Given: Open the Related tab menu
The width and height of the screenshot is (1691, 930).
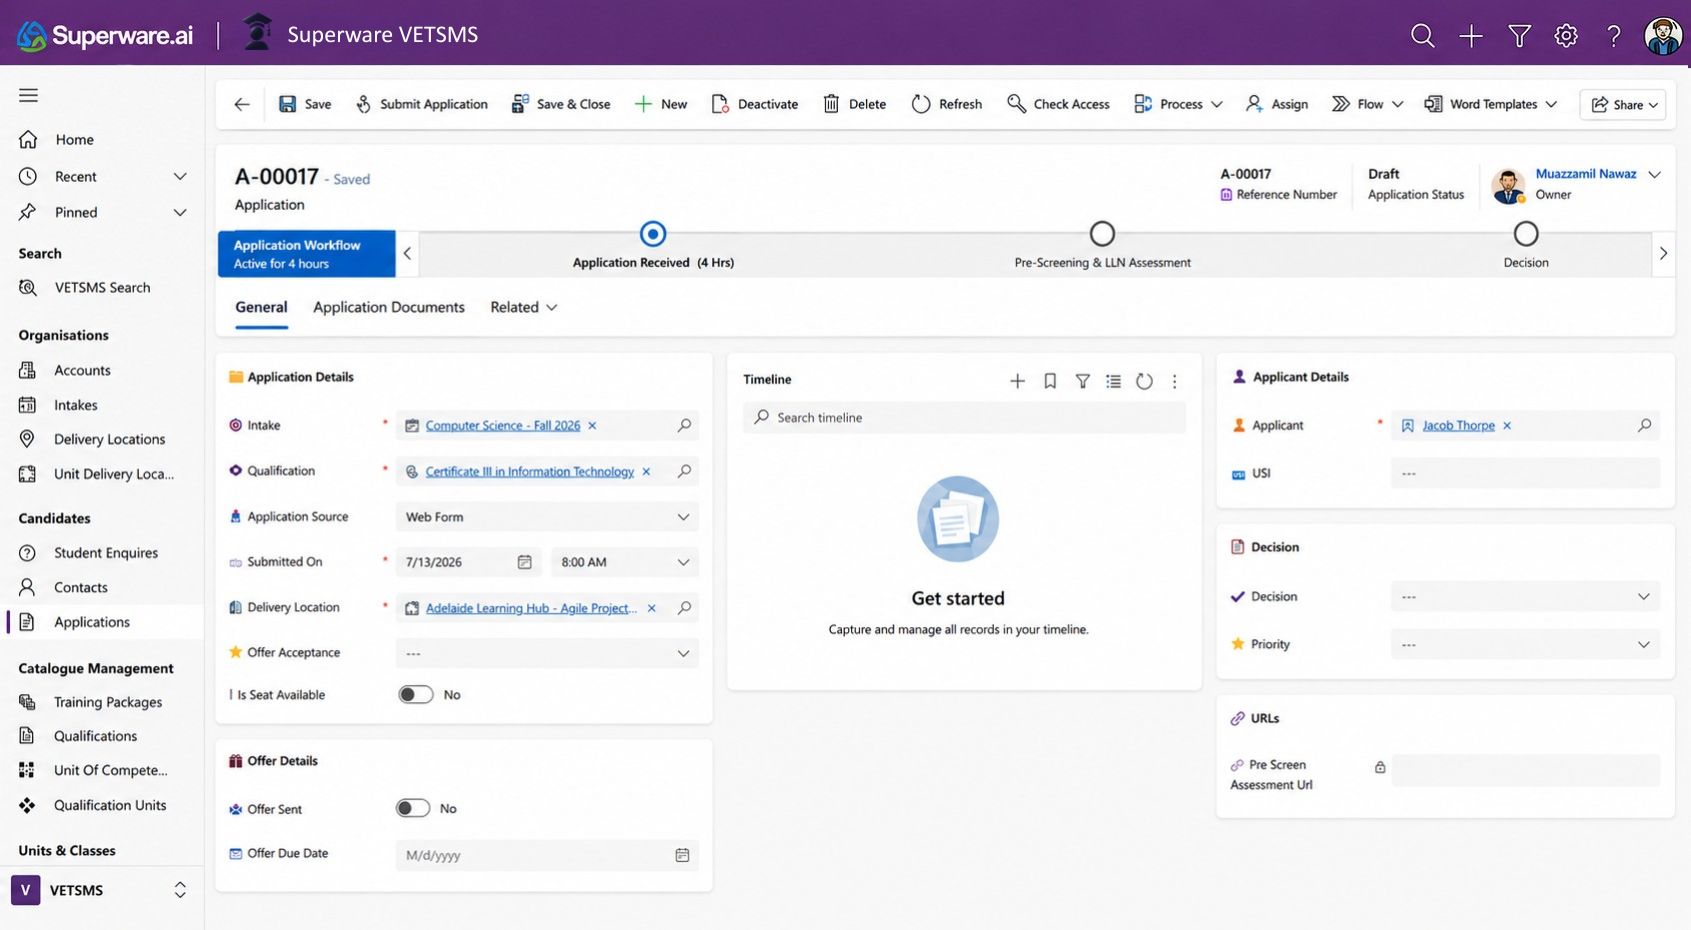Looking at the screenshot, I should coord(523,307).
